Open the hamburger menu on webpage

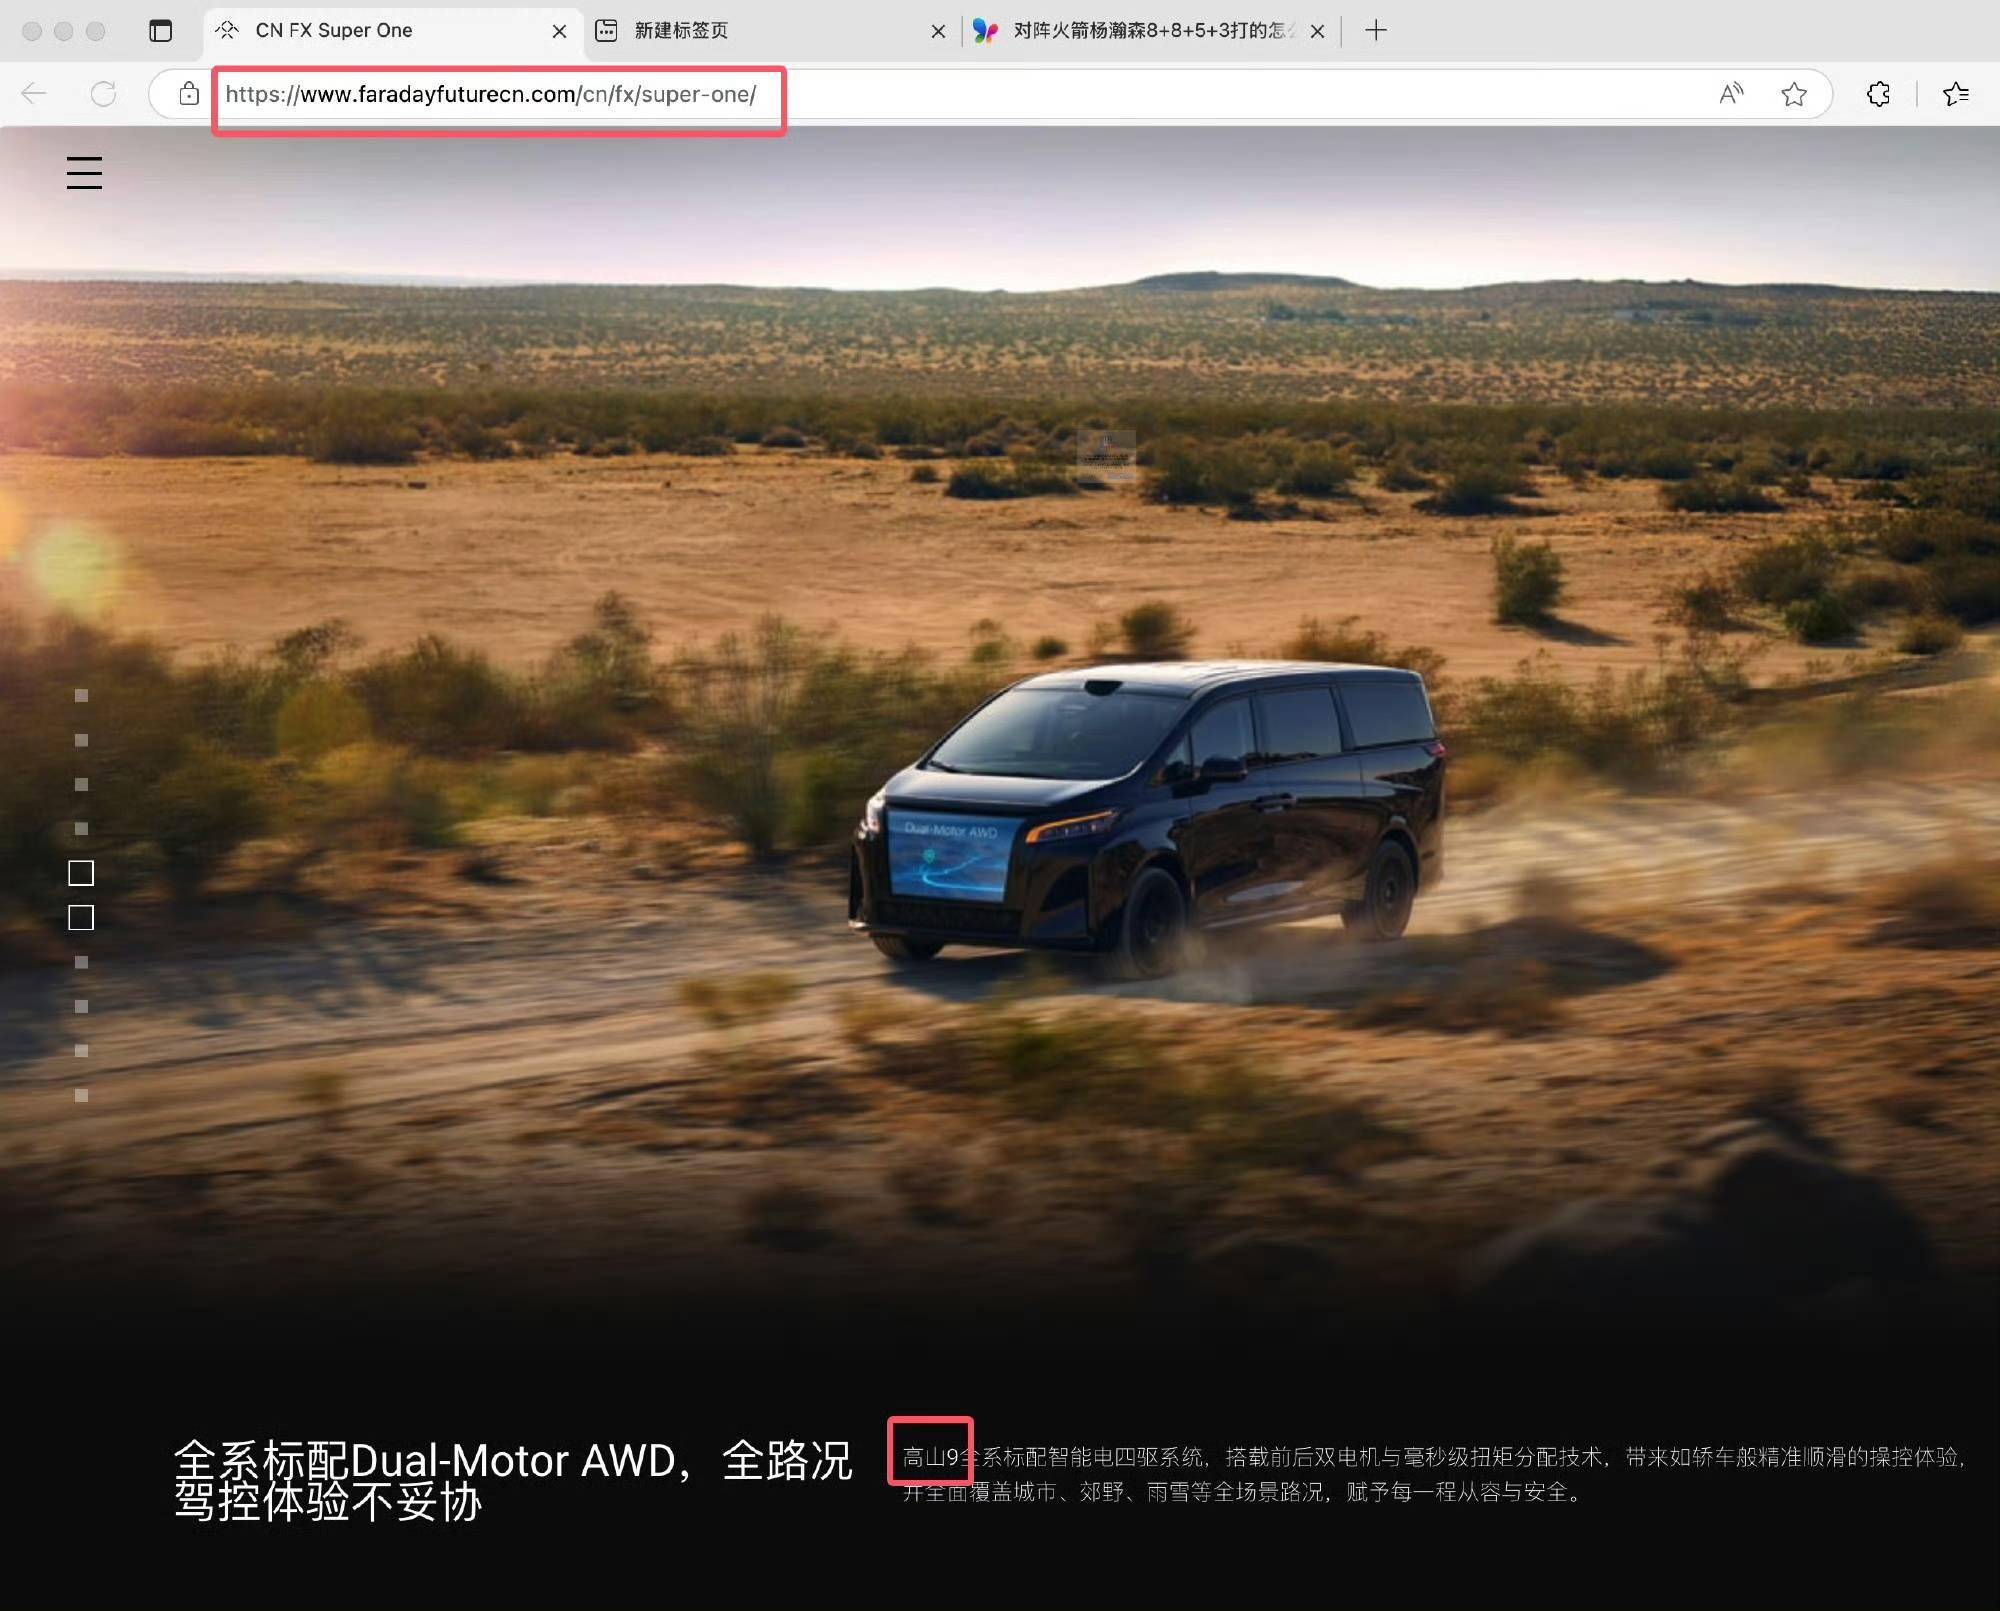click(x=84, y=173)
